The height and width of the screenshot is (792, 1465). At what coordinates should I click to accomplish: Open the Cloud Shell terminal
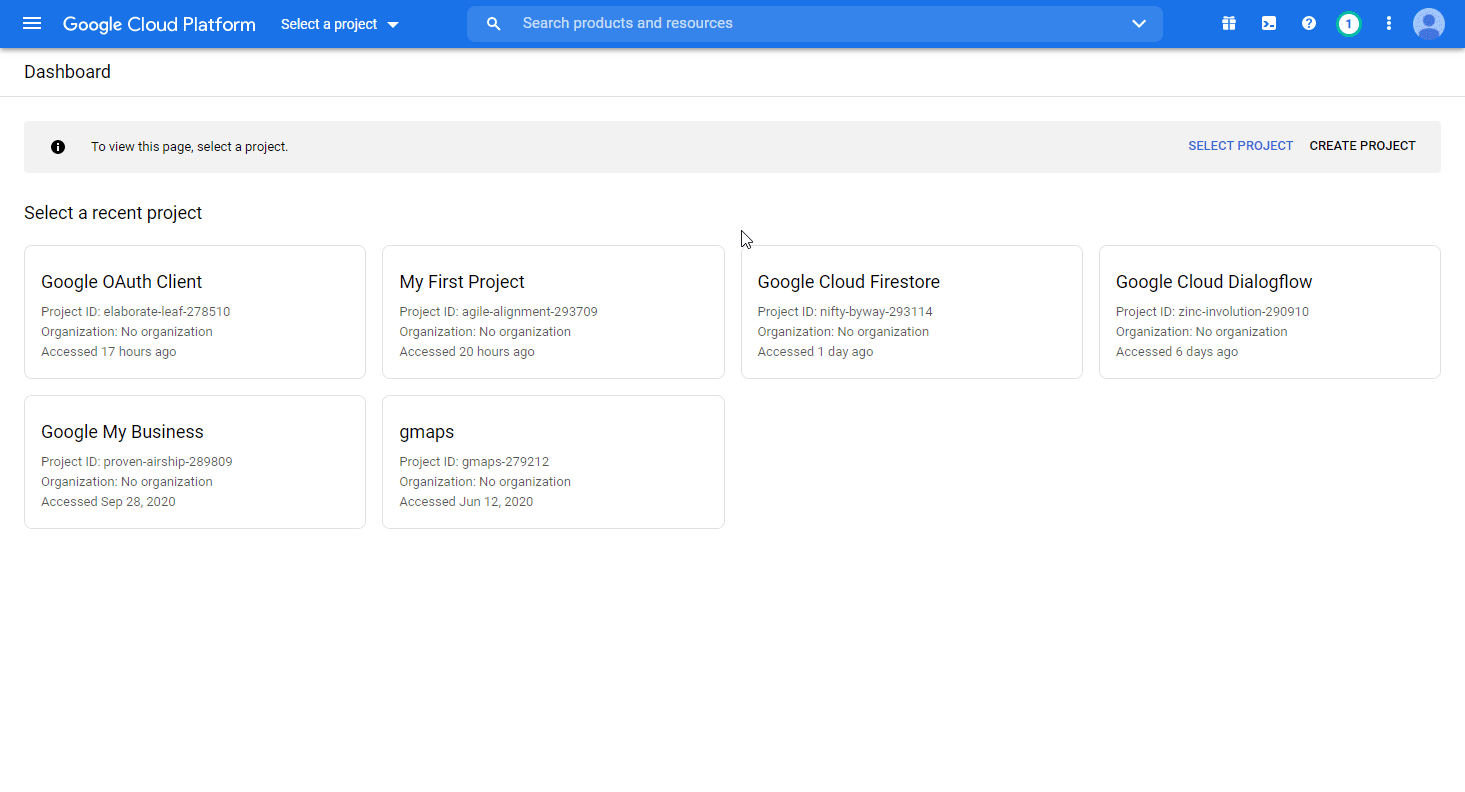point(1268,23)
